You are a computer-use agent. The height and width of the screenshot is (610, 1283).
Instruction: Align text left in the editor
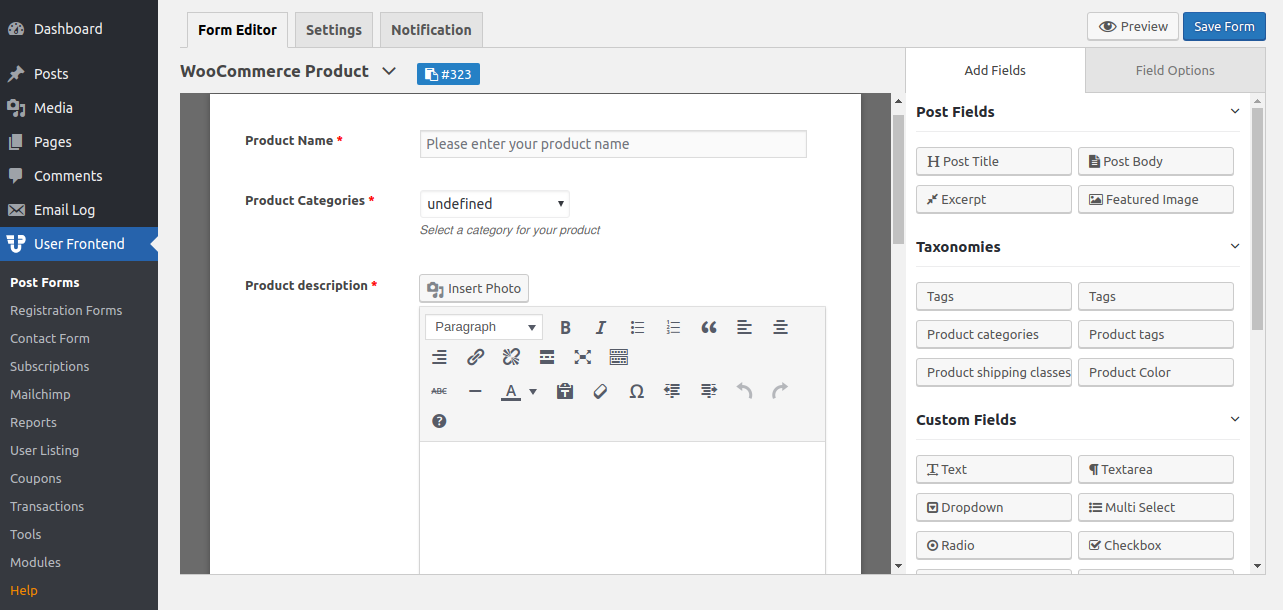(x=744, y=327)
